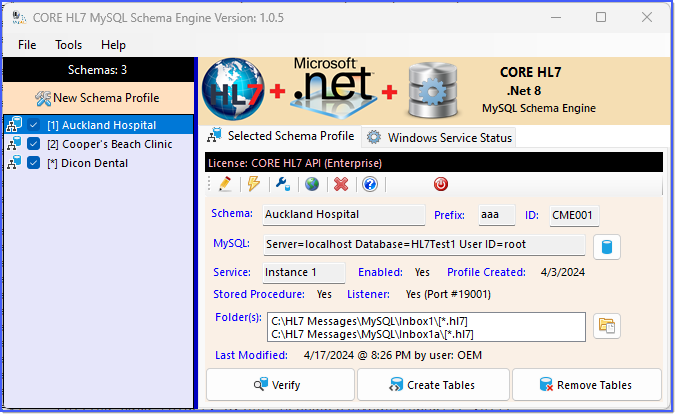Click the Verify button

(x=280, y=385)
